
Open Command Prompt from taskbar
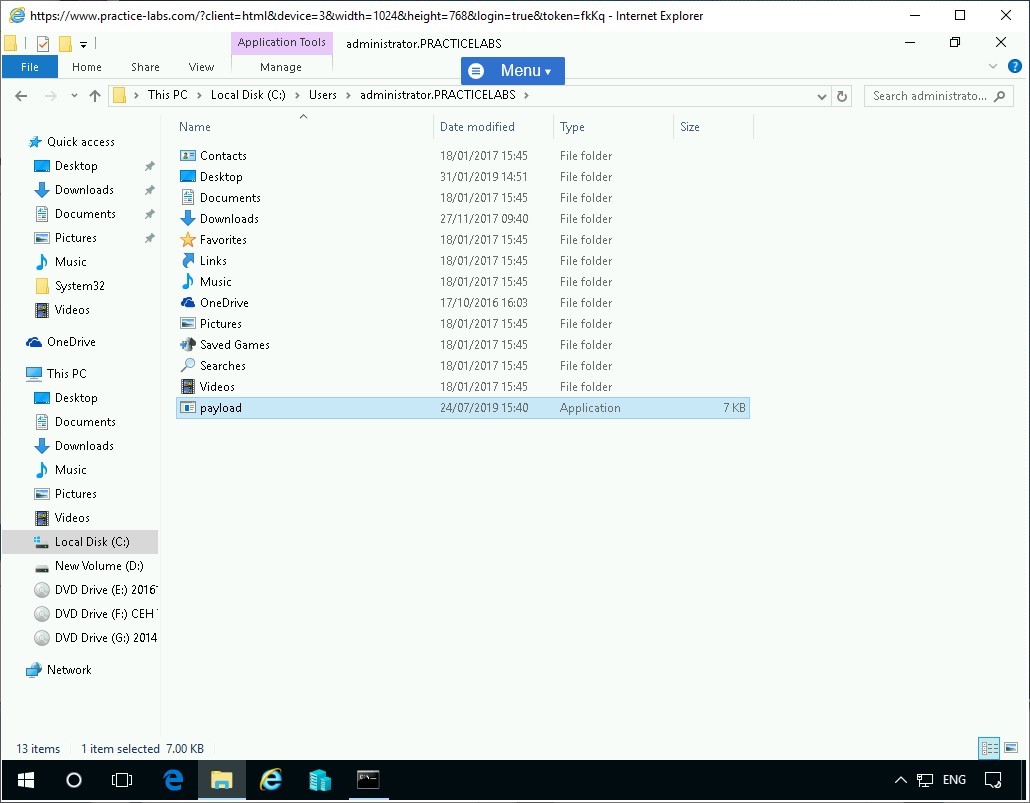click(368, 780)
